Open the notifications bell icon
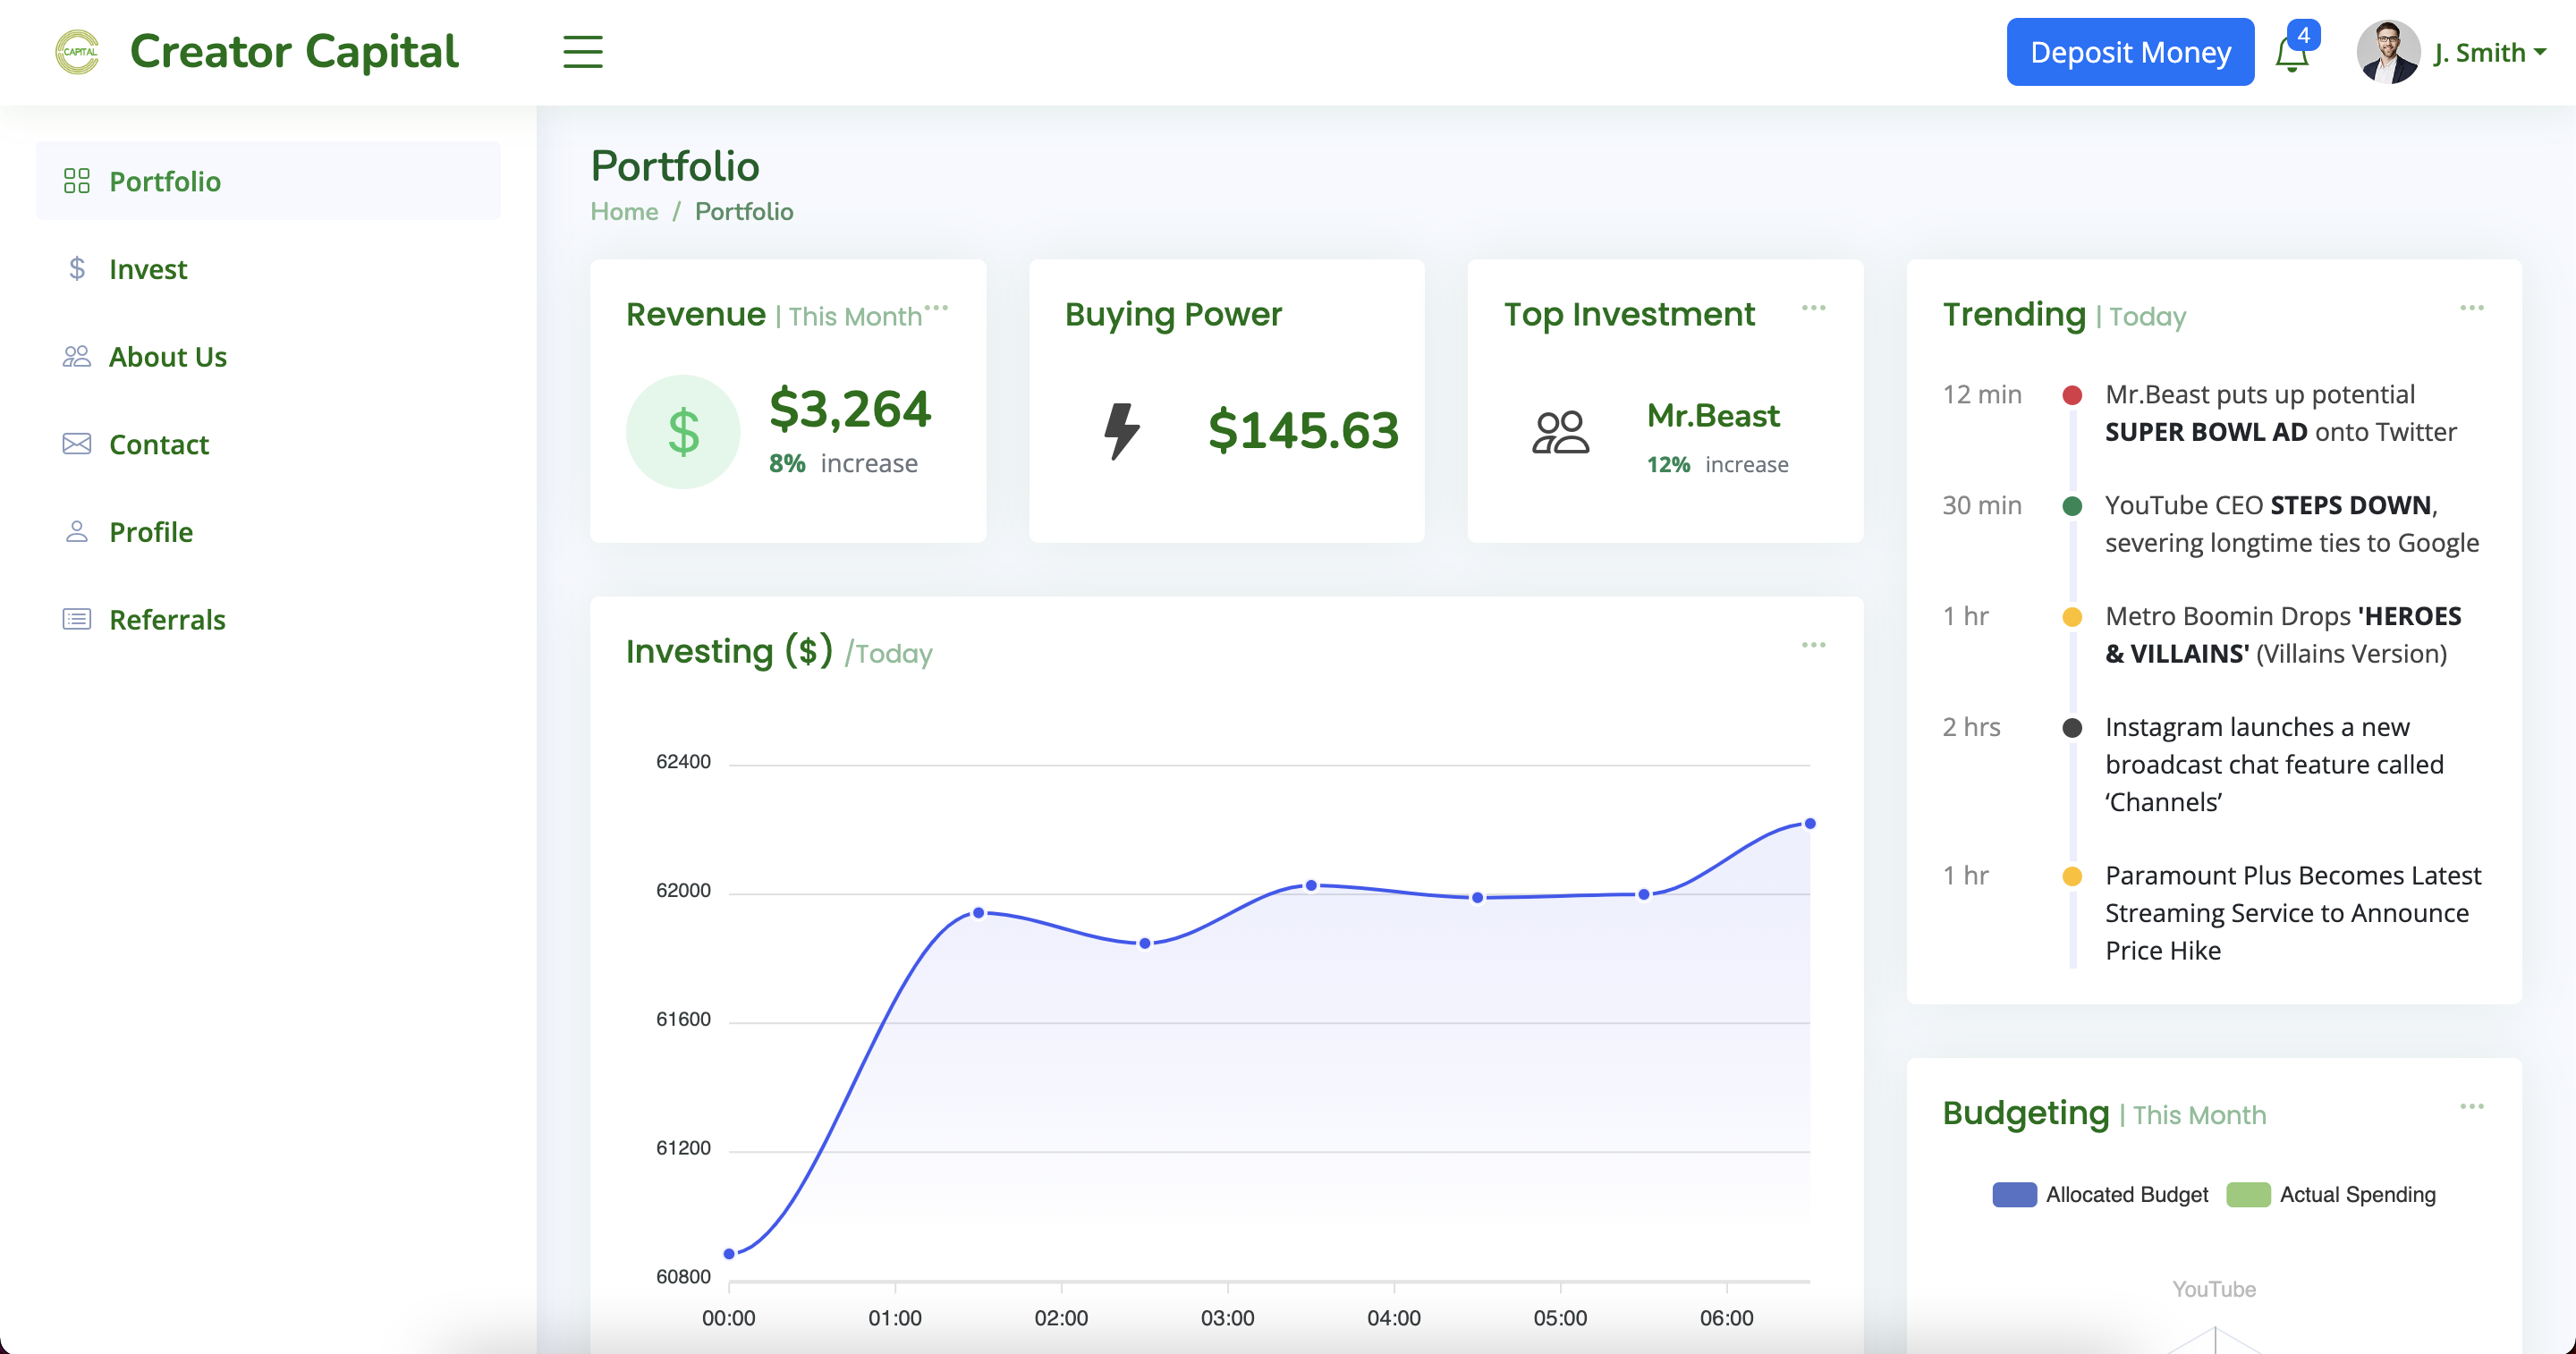The image size is (2576, 1354). click(2291, 54)
